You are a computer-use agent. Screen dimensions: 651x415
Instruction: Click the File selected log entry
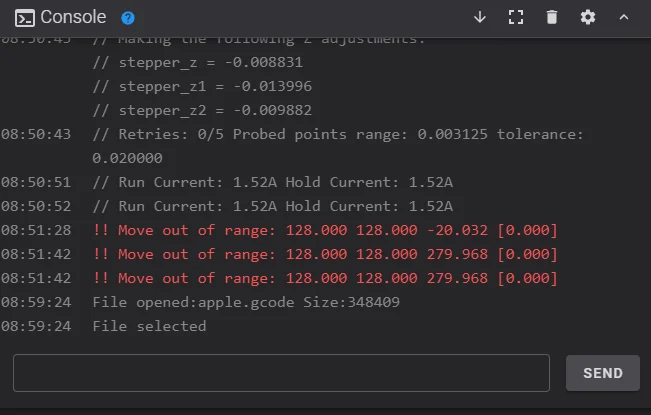149,326
